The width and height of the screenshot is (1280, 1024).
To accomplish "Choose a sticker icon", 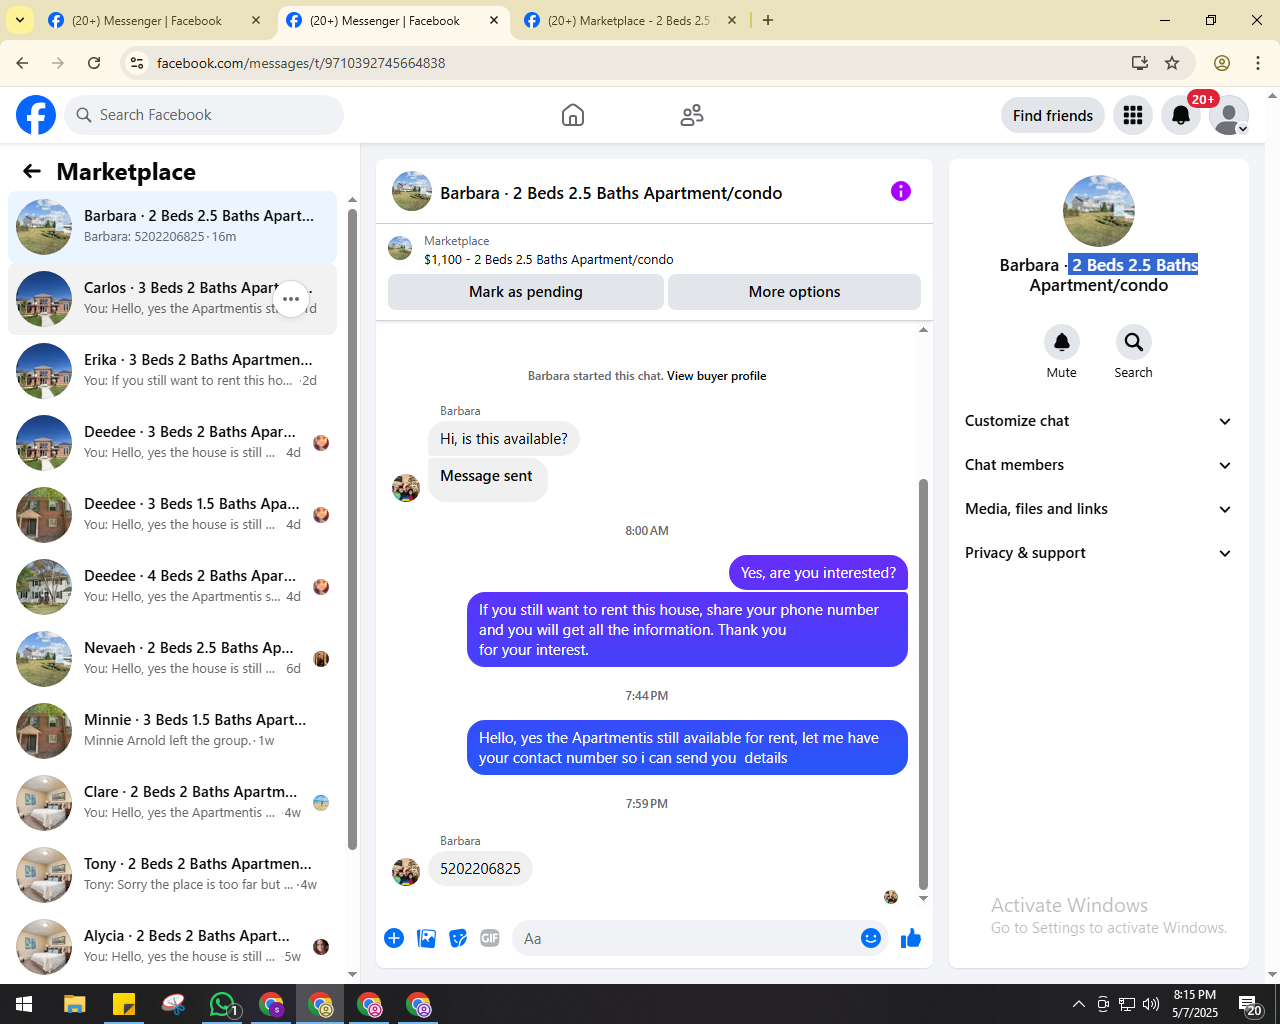I will coord(458,938).
